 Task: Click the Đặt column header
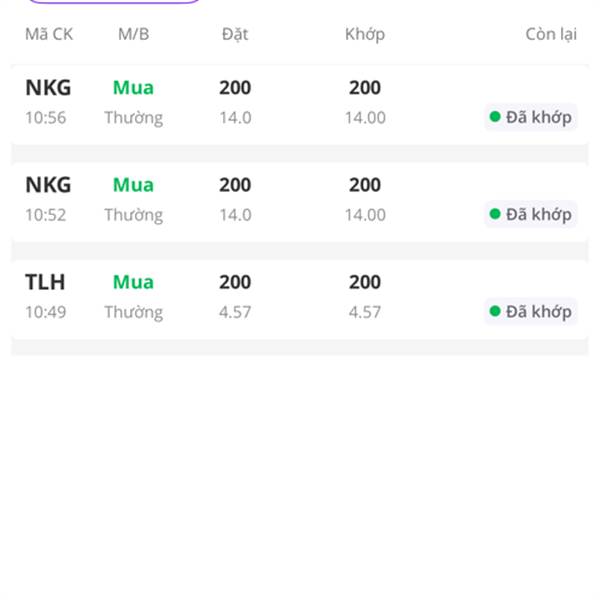235,34
